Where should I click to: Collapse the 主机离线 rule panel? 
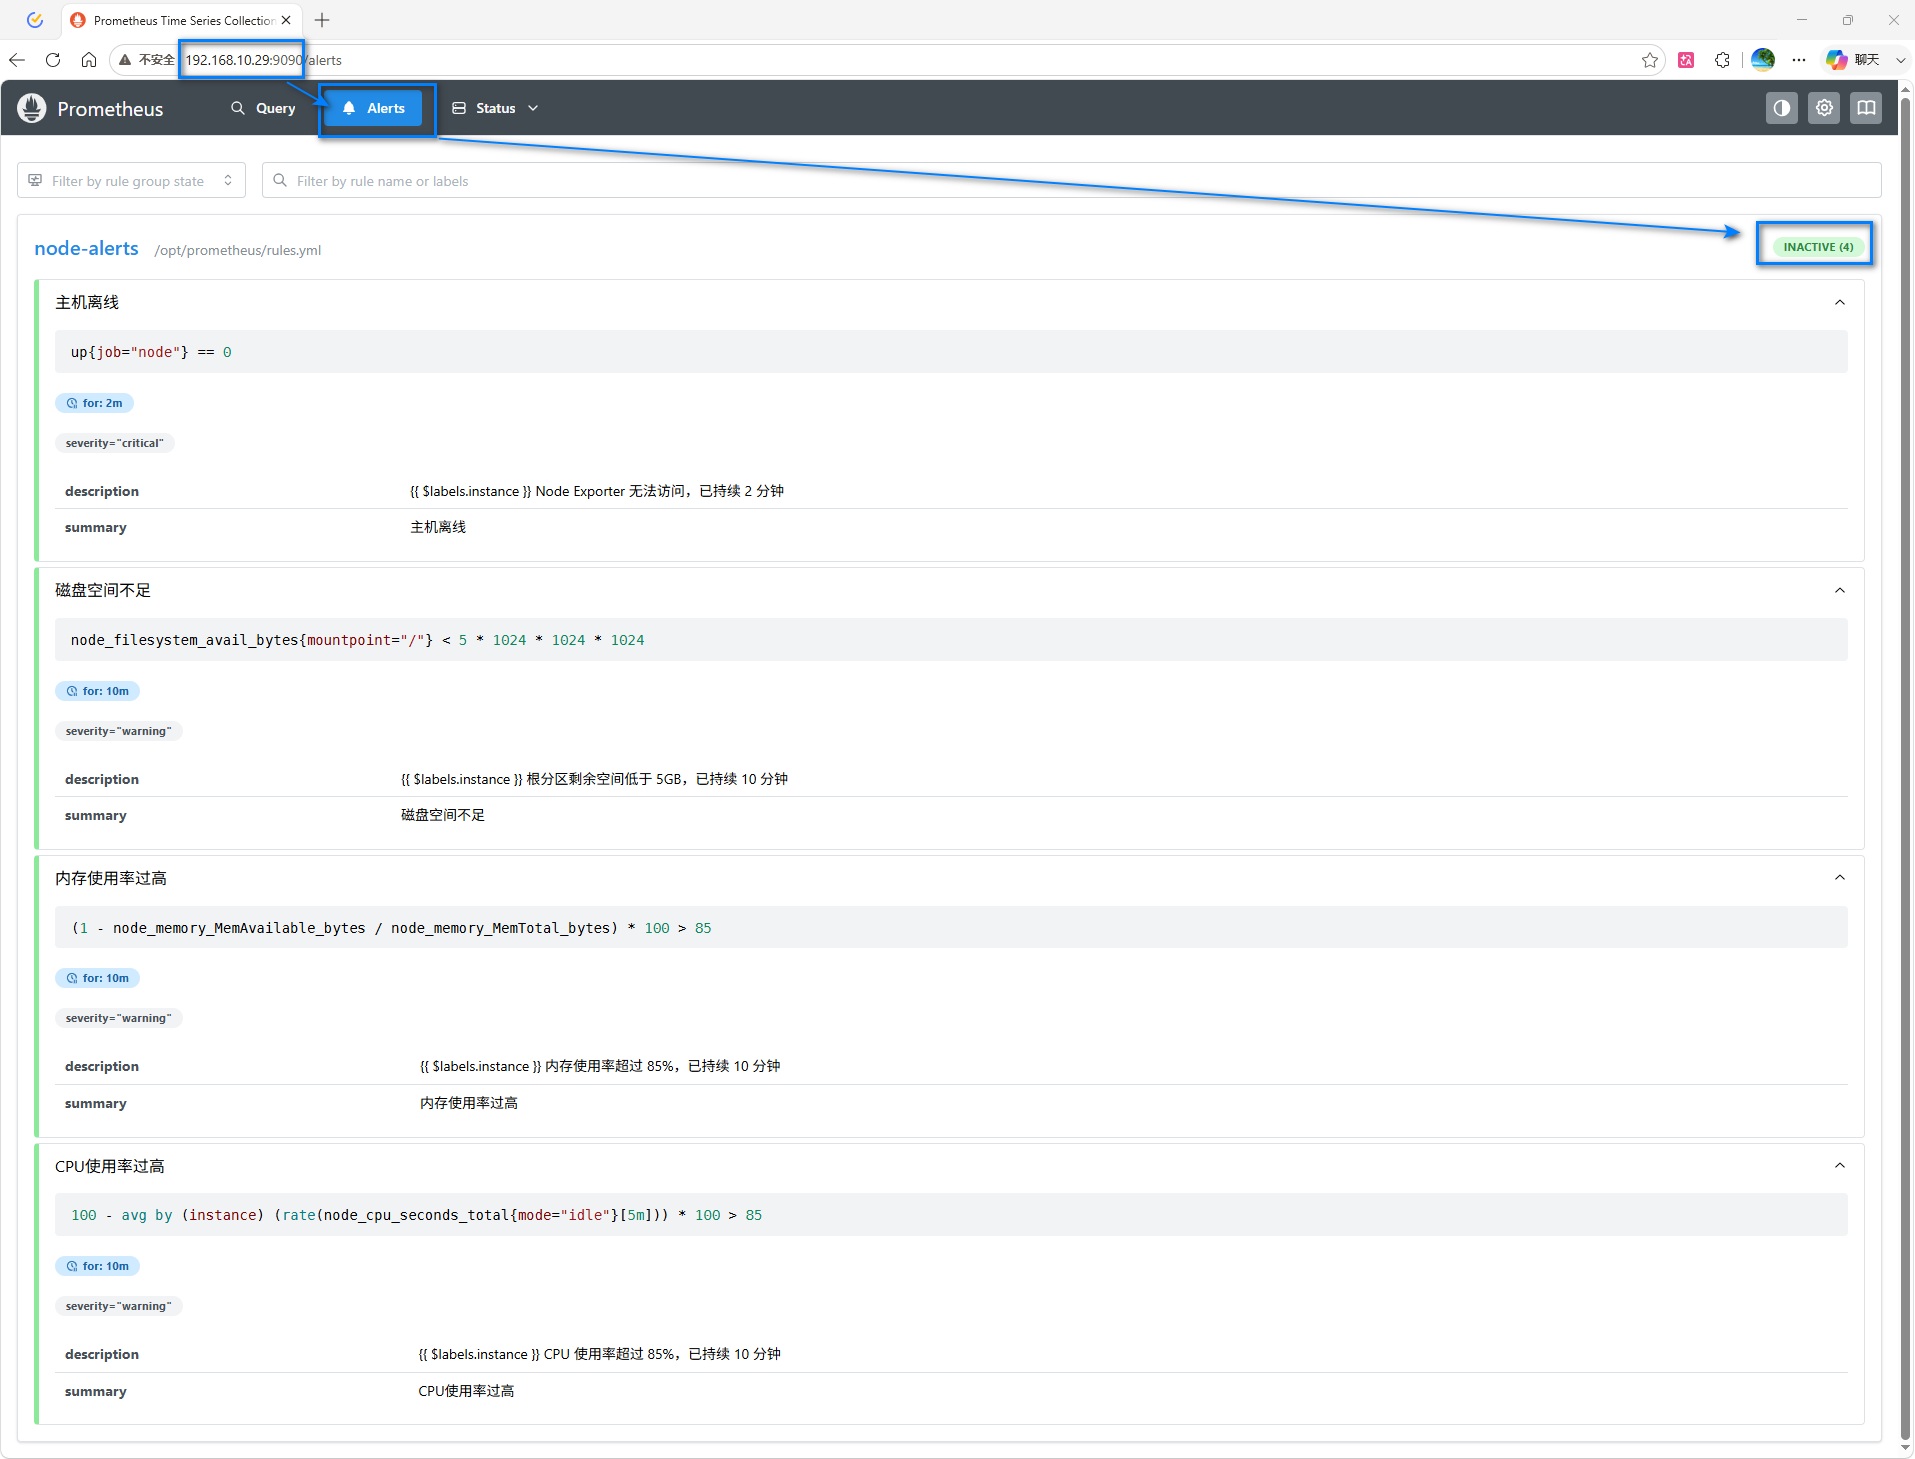[x=1839, y=302]
